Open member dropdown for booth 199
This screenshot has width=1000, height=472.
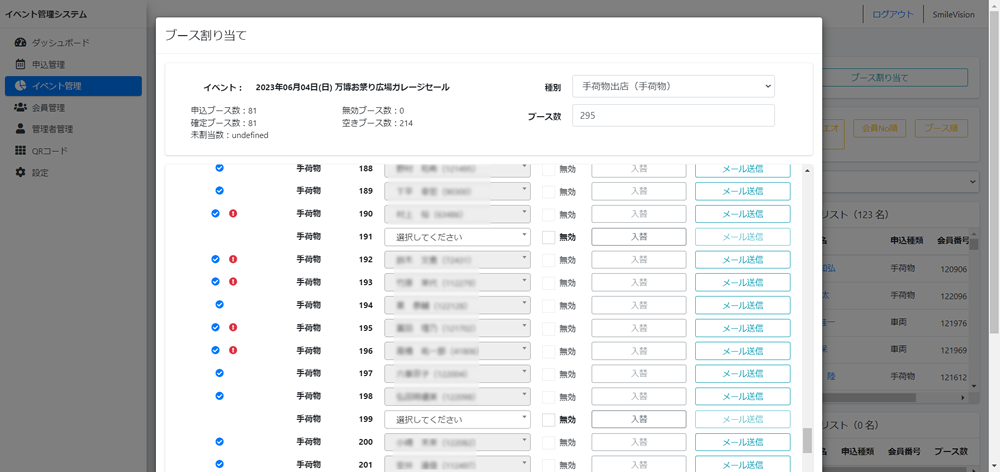(x=457, y=419)
